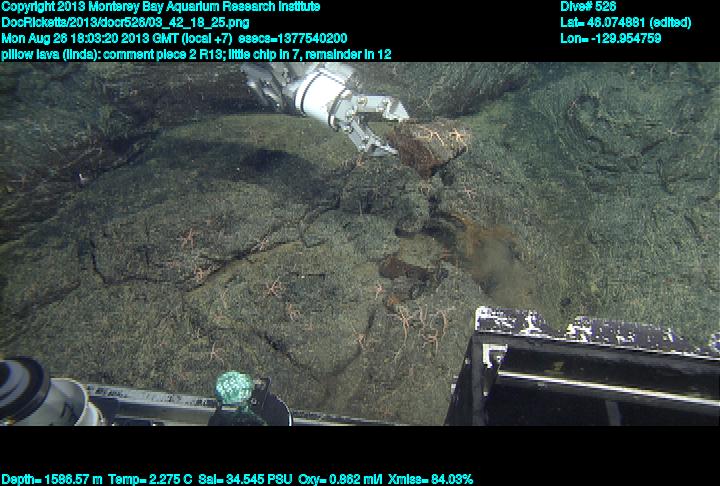Click the 'Xmiss= 84.03%' readout
This screenshot has height=486, width=720.
430,479
